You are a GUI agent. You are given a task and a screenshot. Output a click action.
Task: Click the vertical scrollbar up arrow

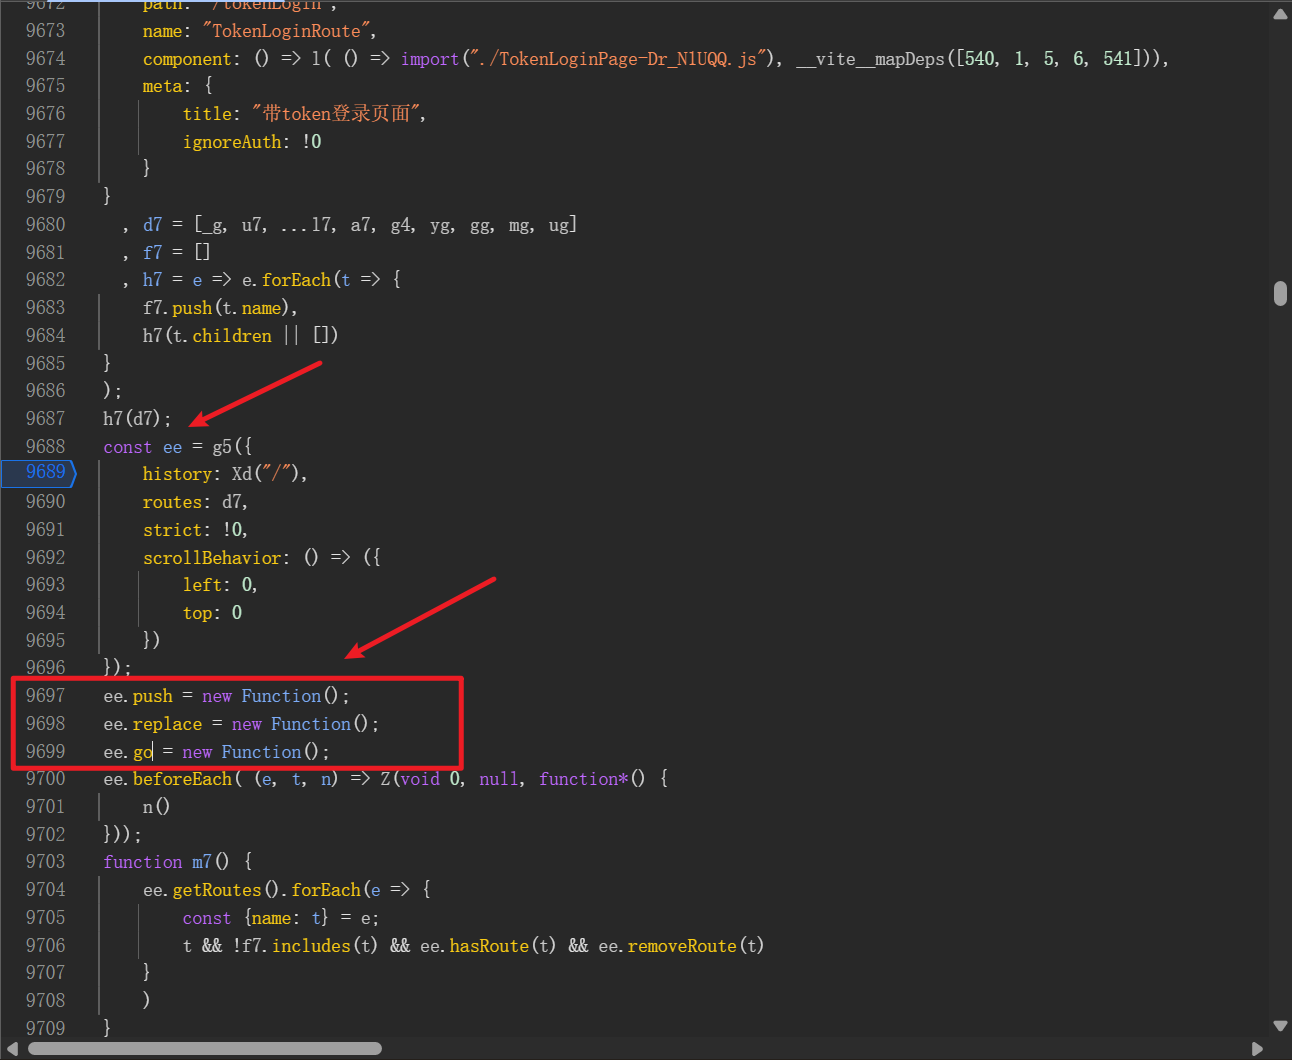coord(1279,14)
